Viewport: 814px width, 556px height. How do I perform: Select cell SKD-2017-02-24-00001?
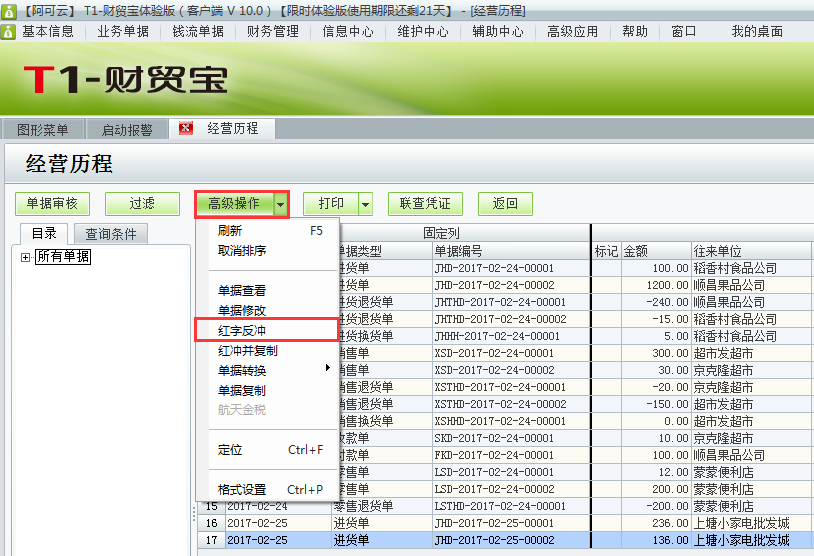(x=511, y=438)
